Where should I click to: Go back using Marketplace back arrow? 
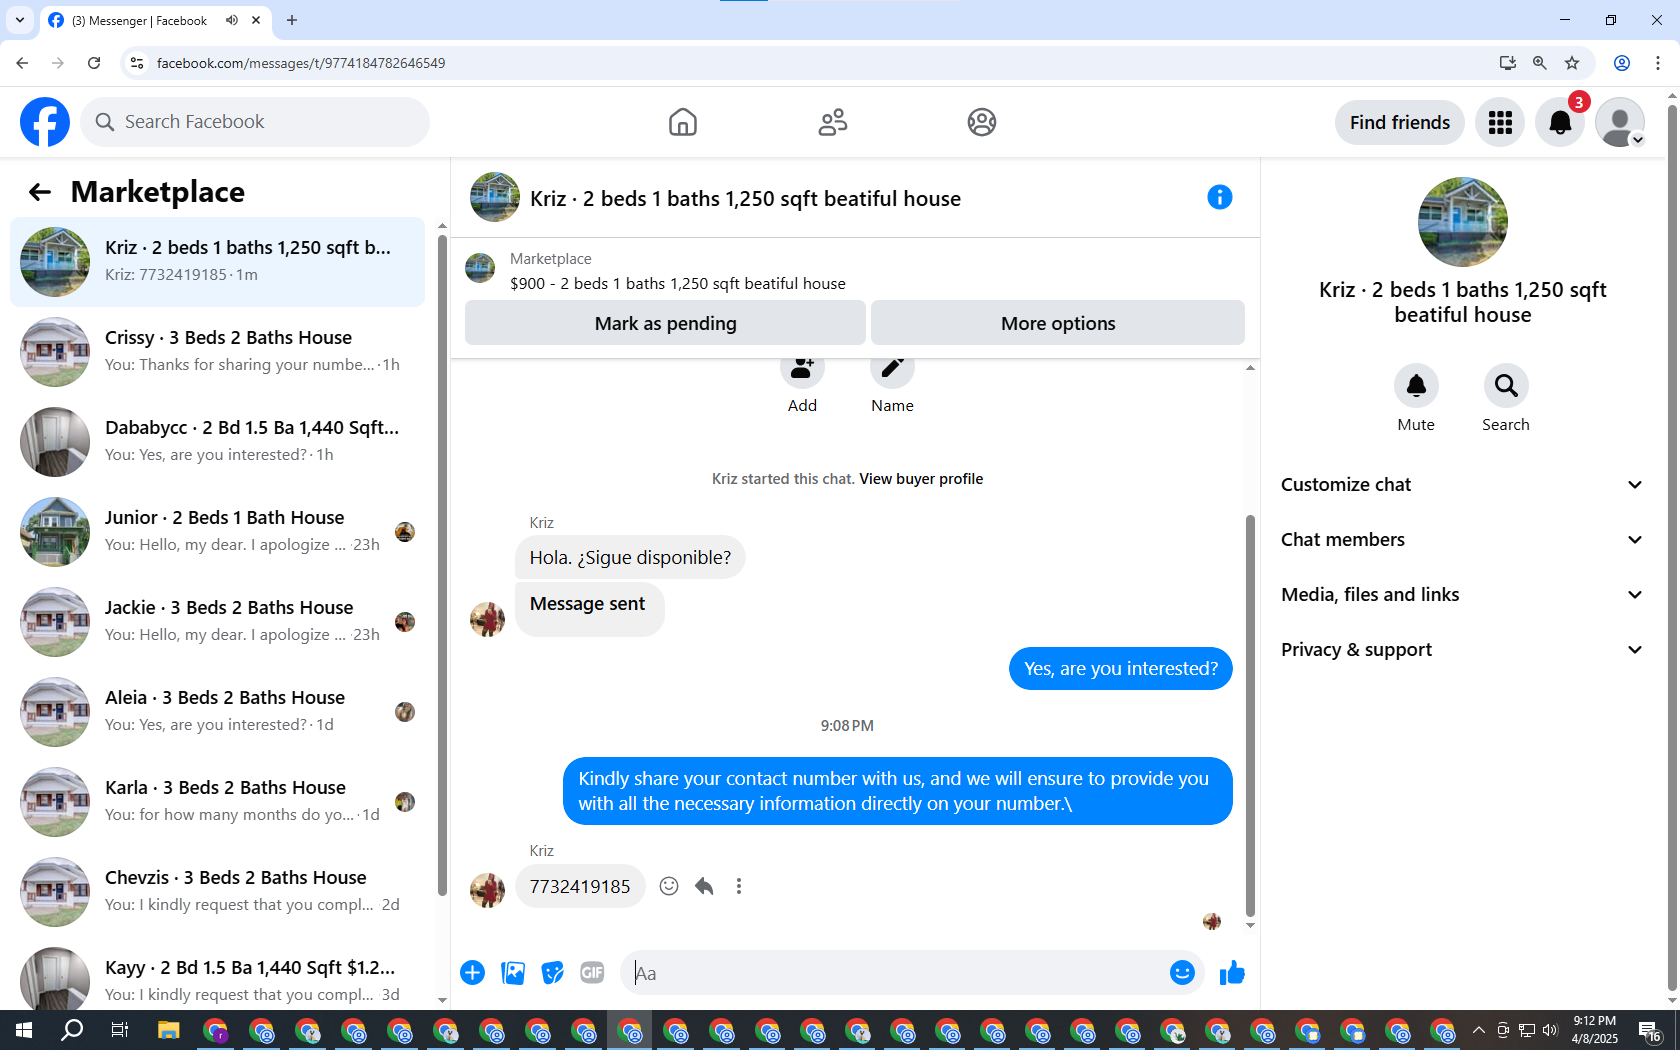40,192
